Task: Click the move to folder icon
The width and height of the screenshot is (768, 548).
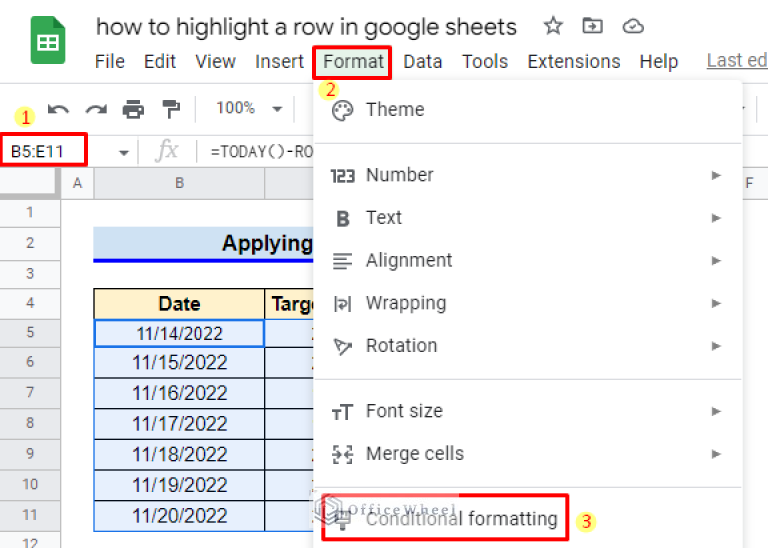Action: point(592,26)
